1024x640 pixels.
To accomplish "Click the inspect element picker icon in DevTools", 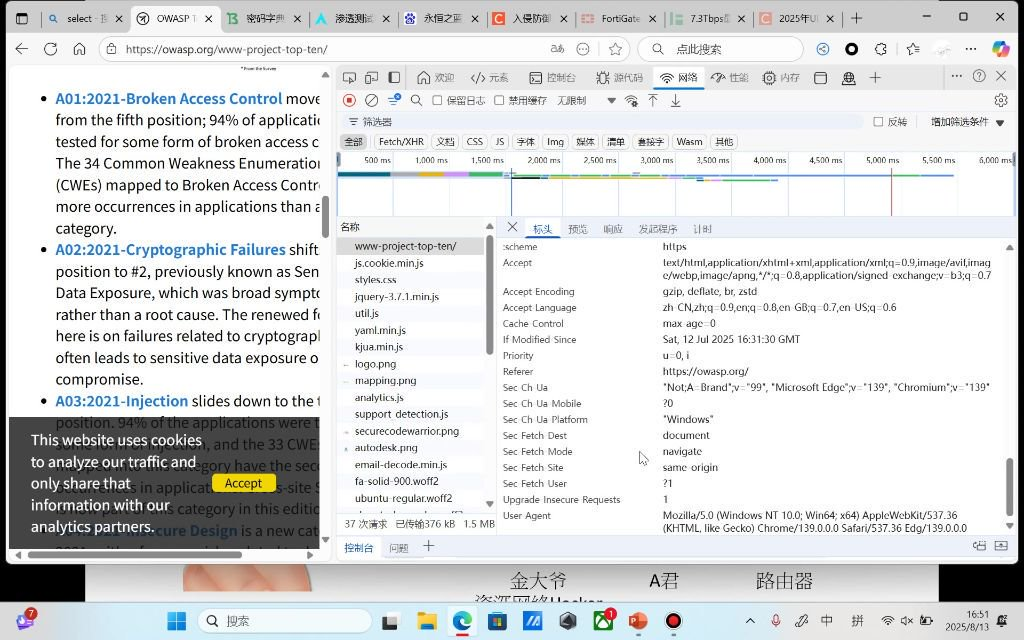I will tap(349, 78).
